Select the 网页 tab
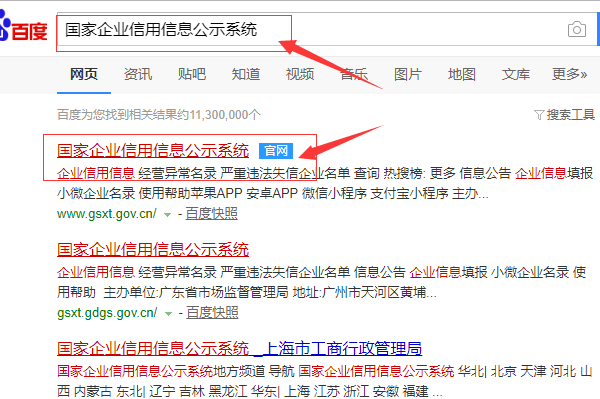The width and height of the screenshot is (600, 399). pyautogui.click(x=84, y=74)
